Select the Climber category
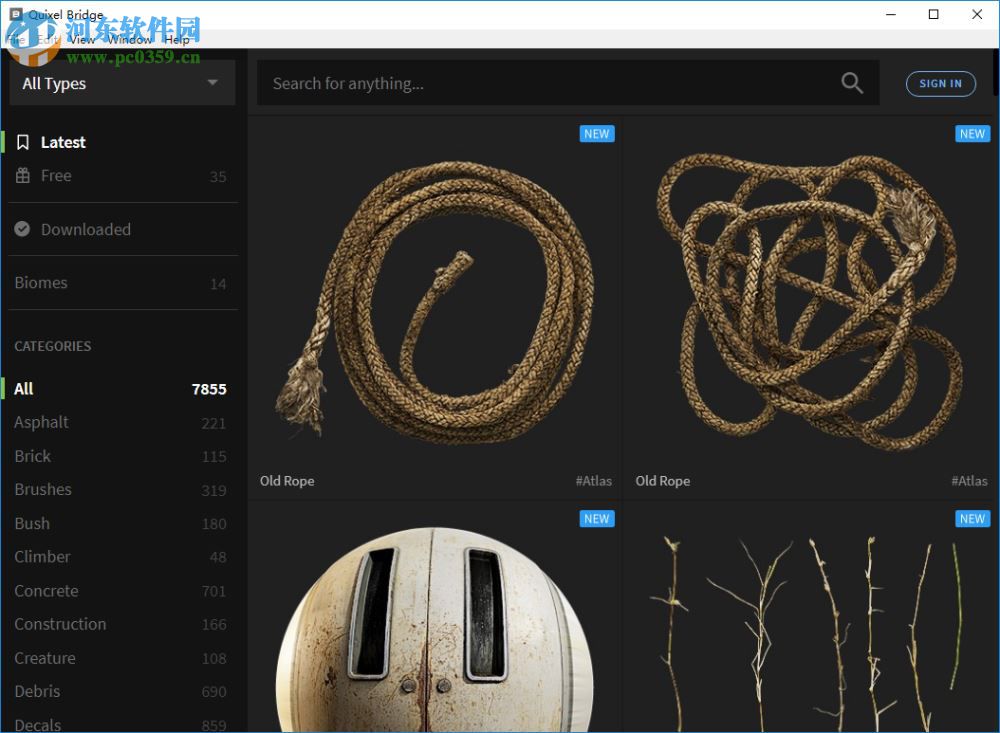 121,556
